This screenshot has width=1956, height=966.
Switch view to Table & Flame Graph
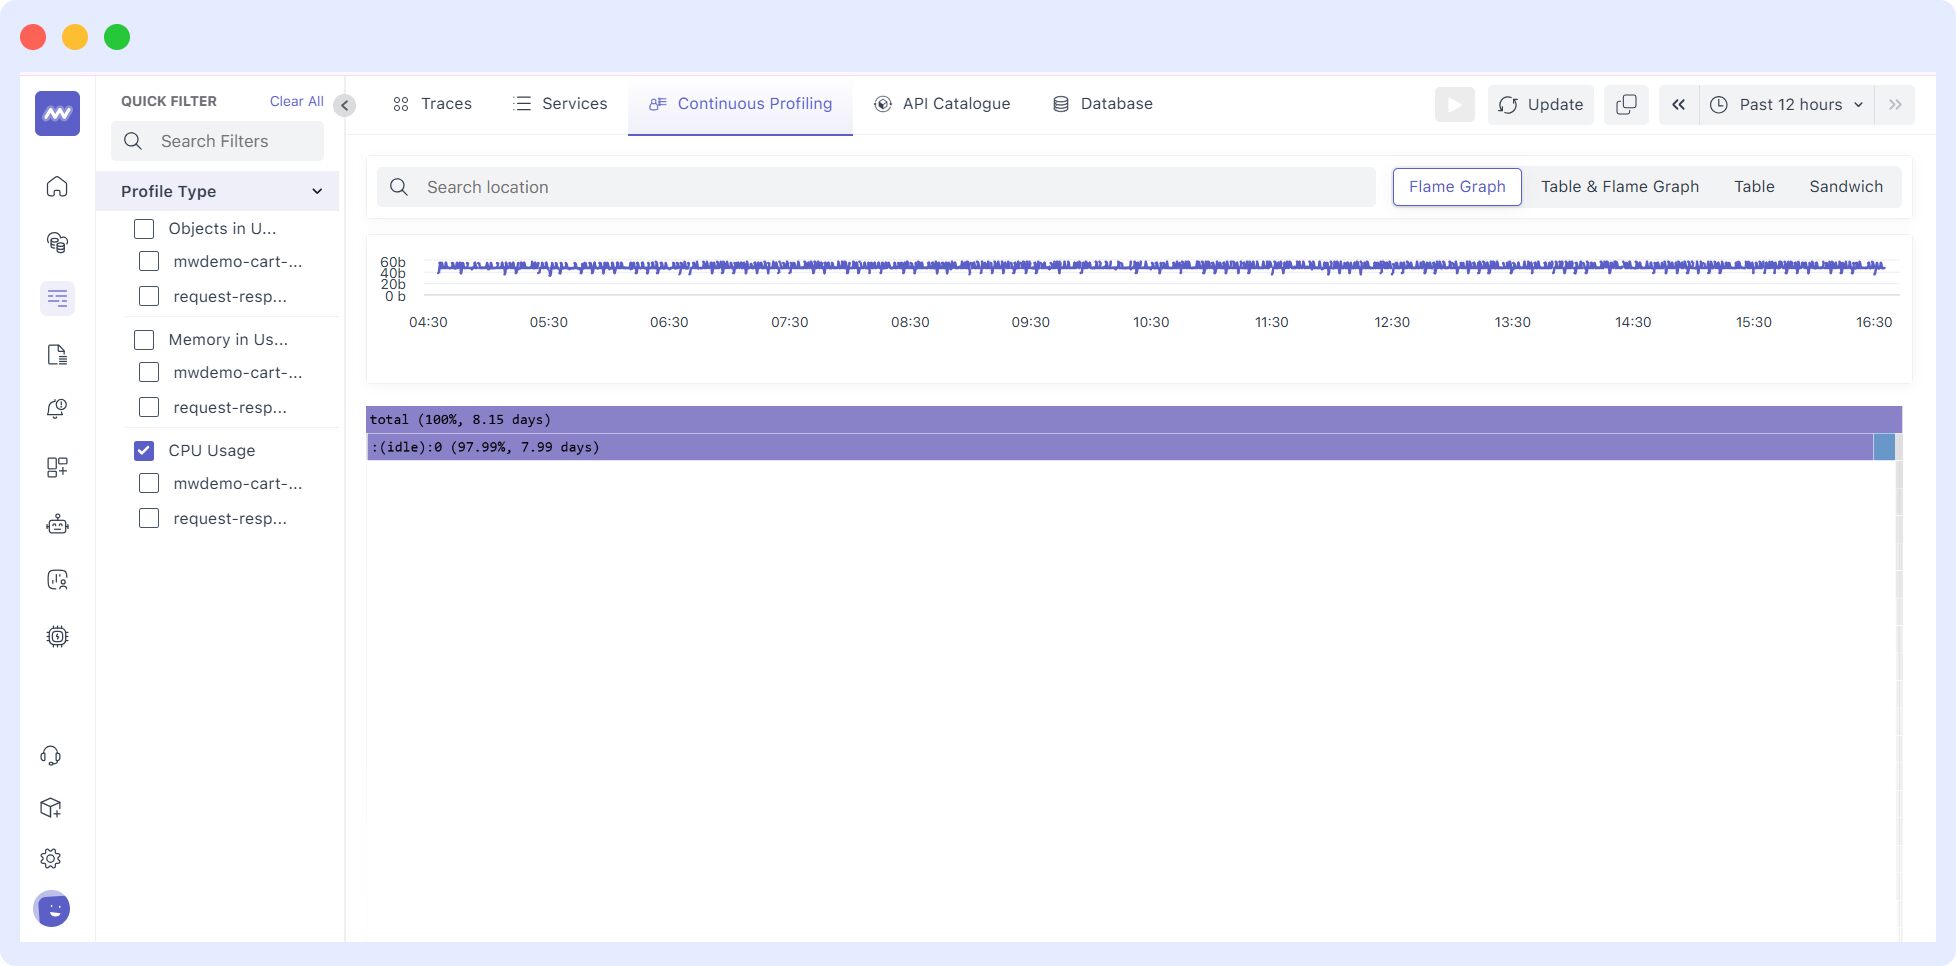tap(1618, 186)
